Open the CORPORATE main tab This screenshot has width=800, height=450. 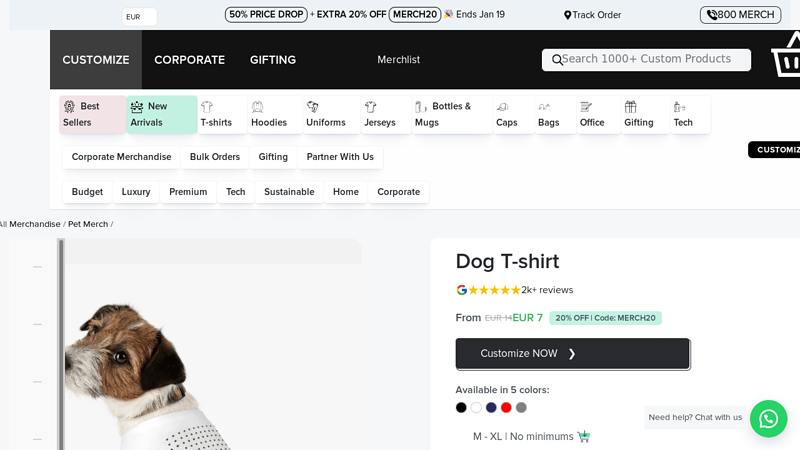tap(189, 60)
